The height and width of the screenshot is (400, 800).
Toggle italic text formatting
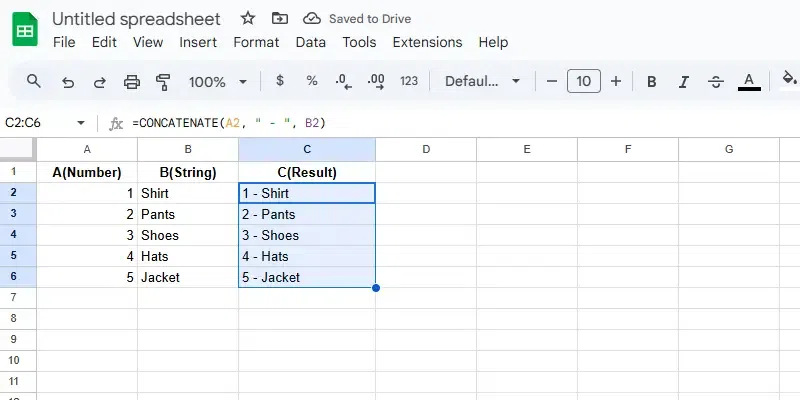[x=683, y=82]
